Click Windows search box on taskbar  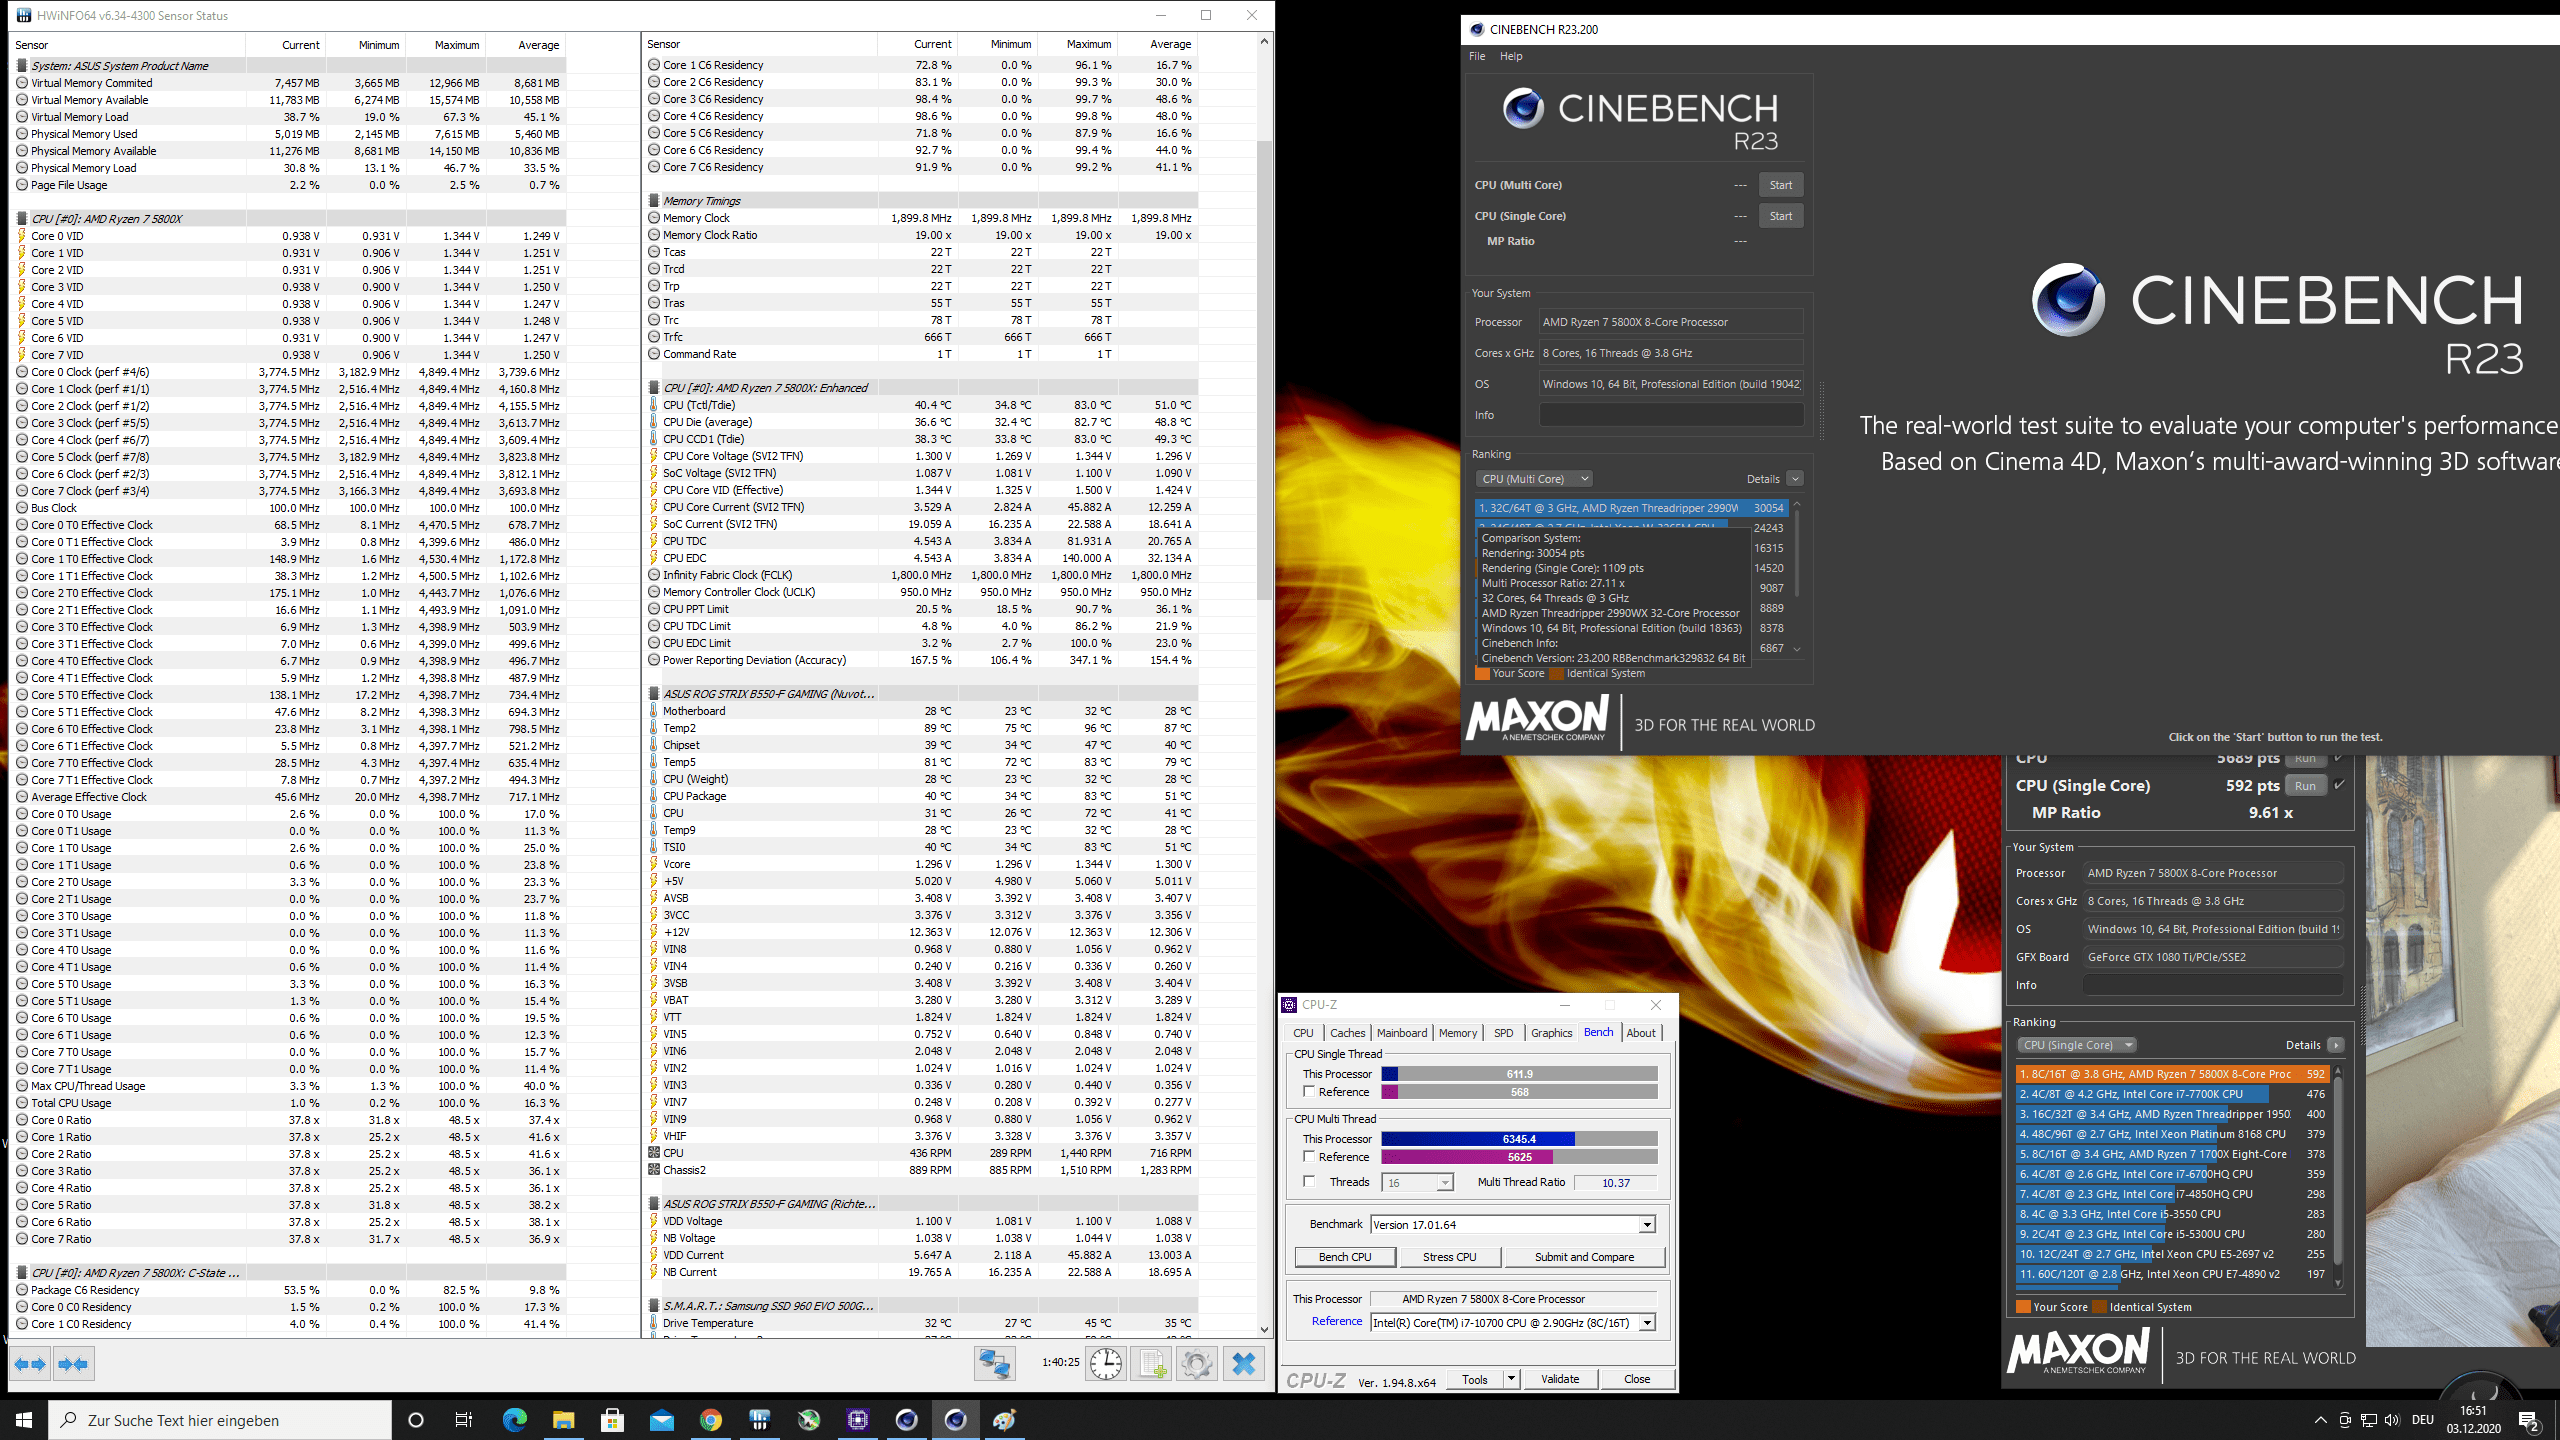click(x=220, y=1420)
